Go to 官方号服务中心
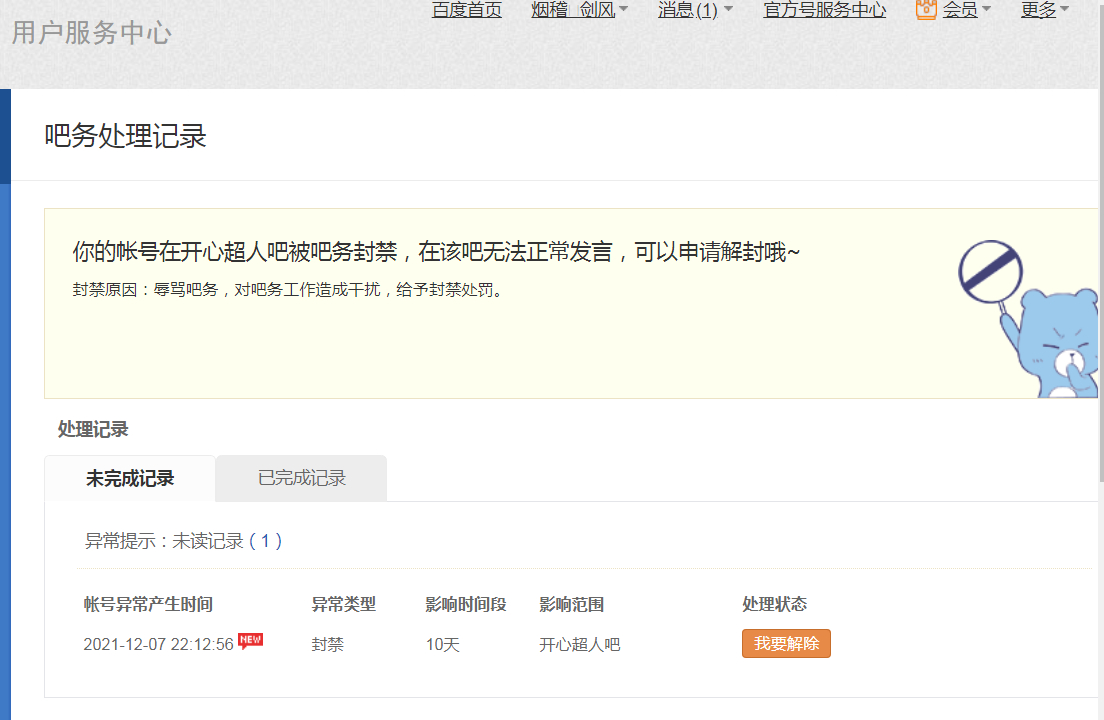The height and width of the screenshot is (720, 1104). (824, 10)
